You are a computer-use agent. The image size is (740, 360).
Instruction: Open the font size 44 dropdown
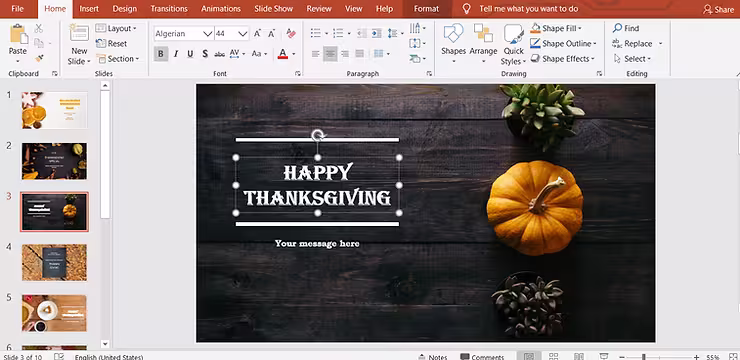point(243,33)
